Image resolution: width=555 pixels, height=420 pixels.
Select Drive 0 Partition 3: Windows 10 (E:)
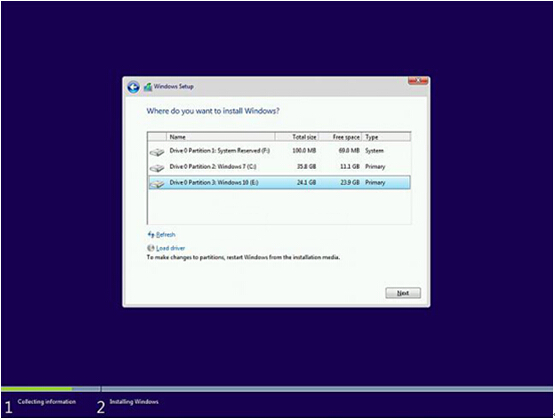(279, 183)
